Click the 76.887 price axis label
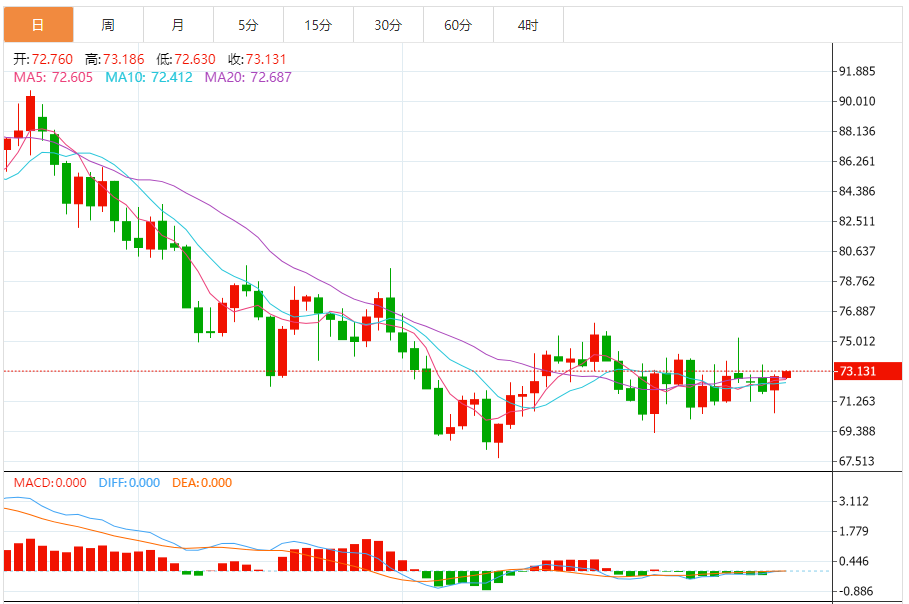Image resolution: width=909 pixels, height=604 pixels. (857, 311)
